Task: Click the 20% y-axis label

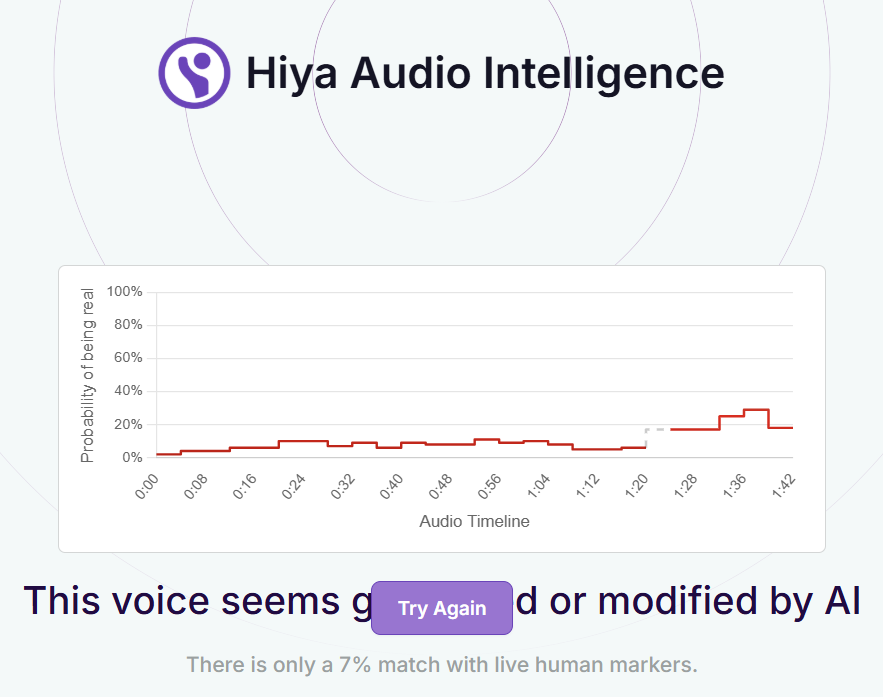Action: click(x=128, y=425)
